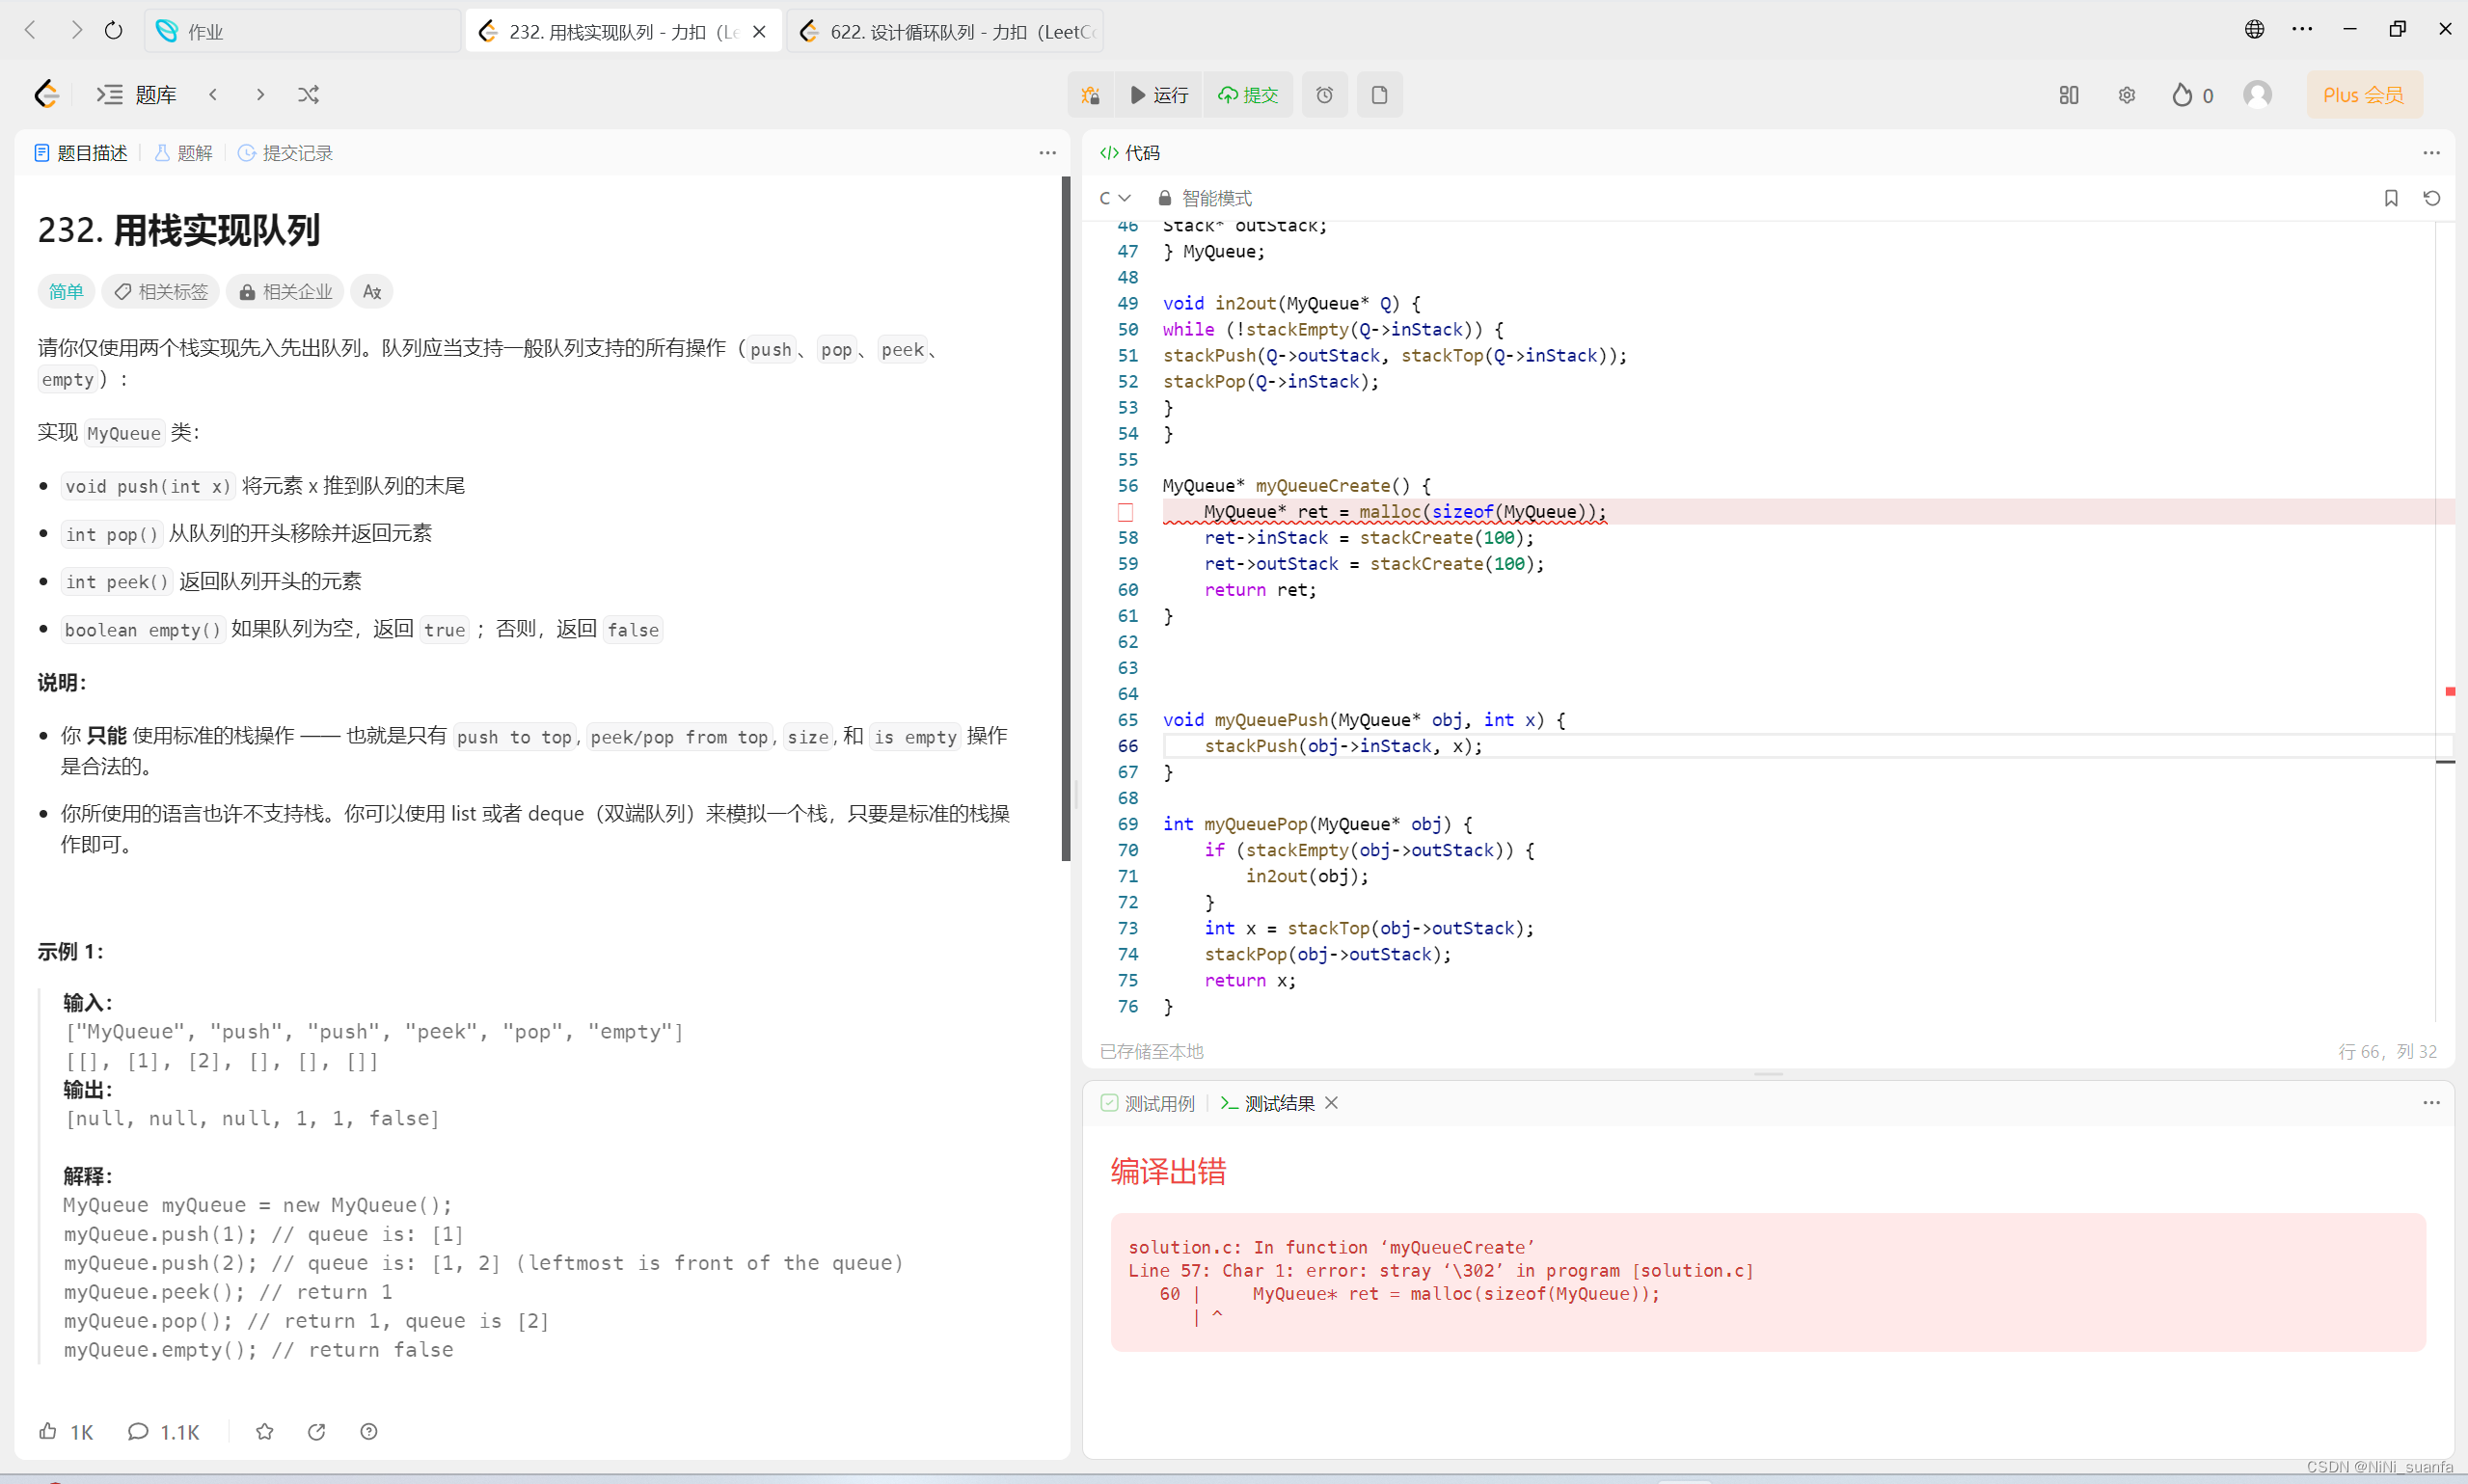This screenshot has width=2468, height=1484.
Task: Click the timer/clock icon in toolbar
Action: pos(1326,94)
